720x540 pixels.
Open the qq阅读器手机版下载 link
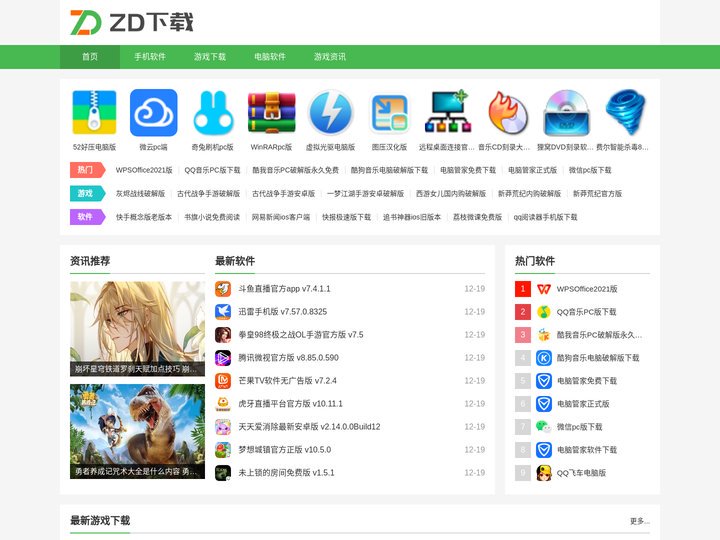click(x=546, y=217)
